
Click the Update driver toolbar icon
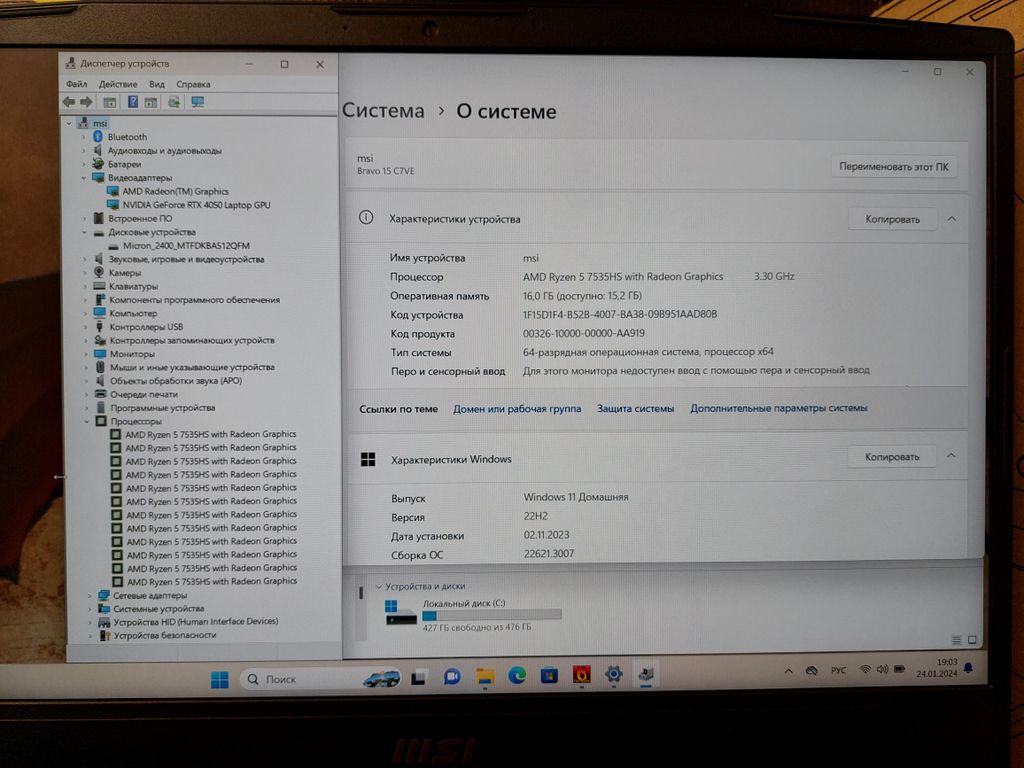point(174,102)
